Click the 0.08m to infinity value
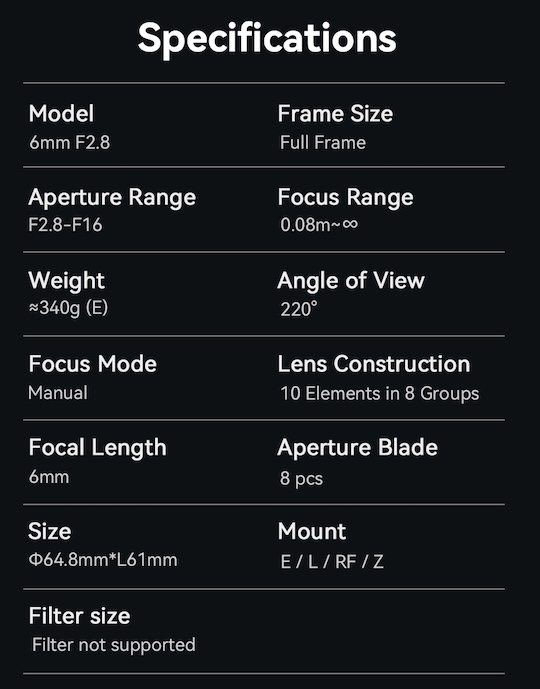The height and width of the screenshot is (689, 540). click(319, 225)
